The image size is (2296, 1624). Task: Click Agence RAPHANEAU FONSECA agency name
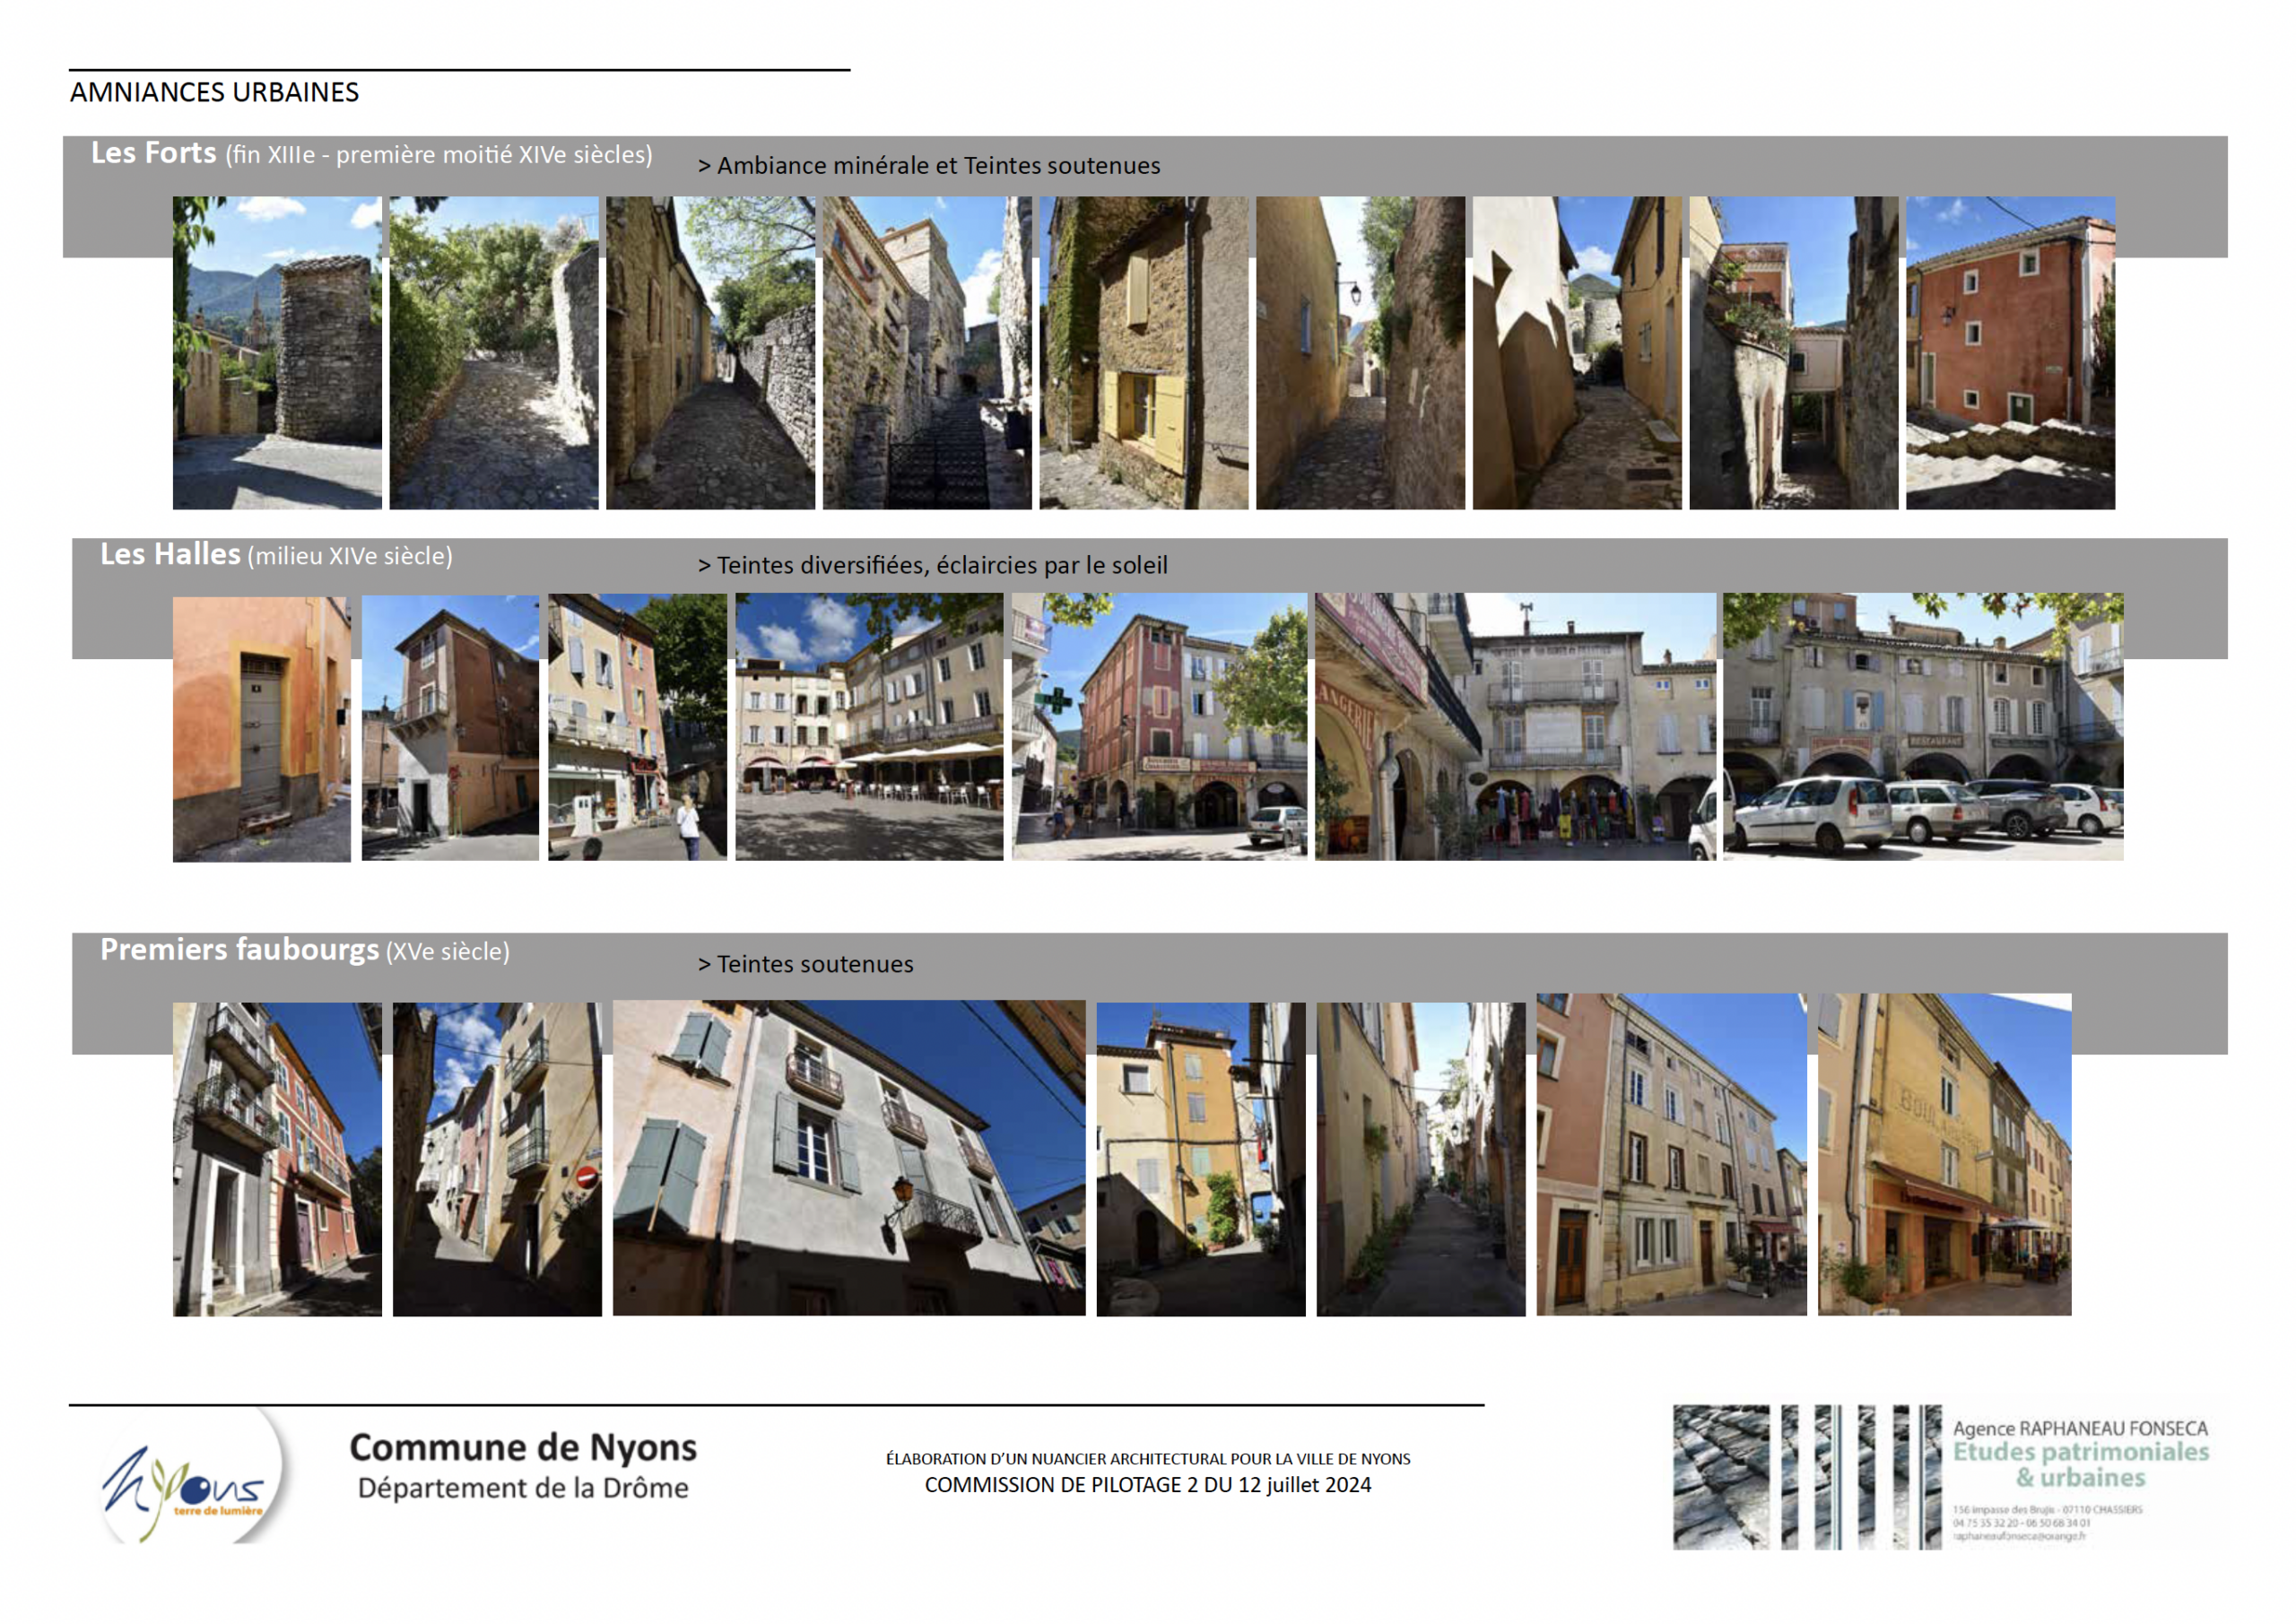pos(2079,1428)
